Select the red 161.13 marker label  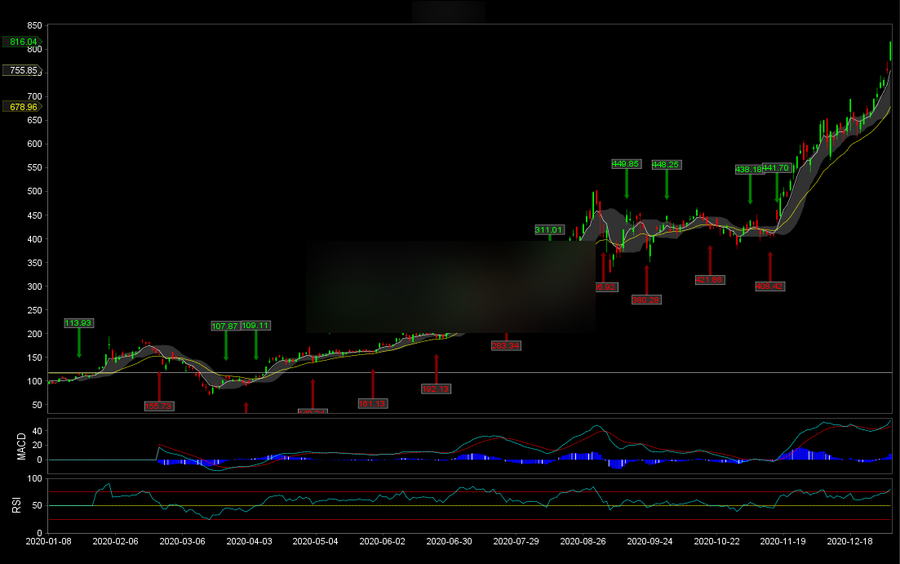372,403
